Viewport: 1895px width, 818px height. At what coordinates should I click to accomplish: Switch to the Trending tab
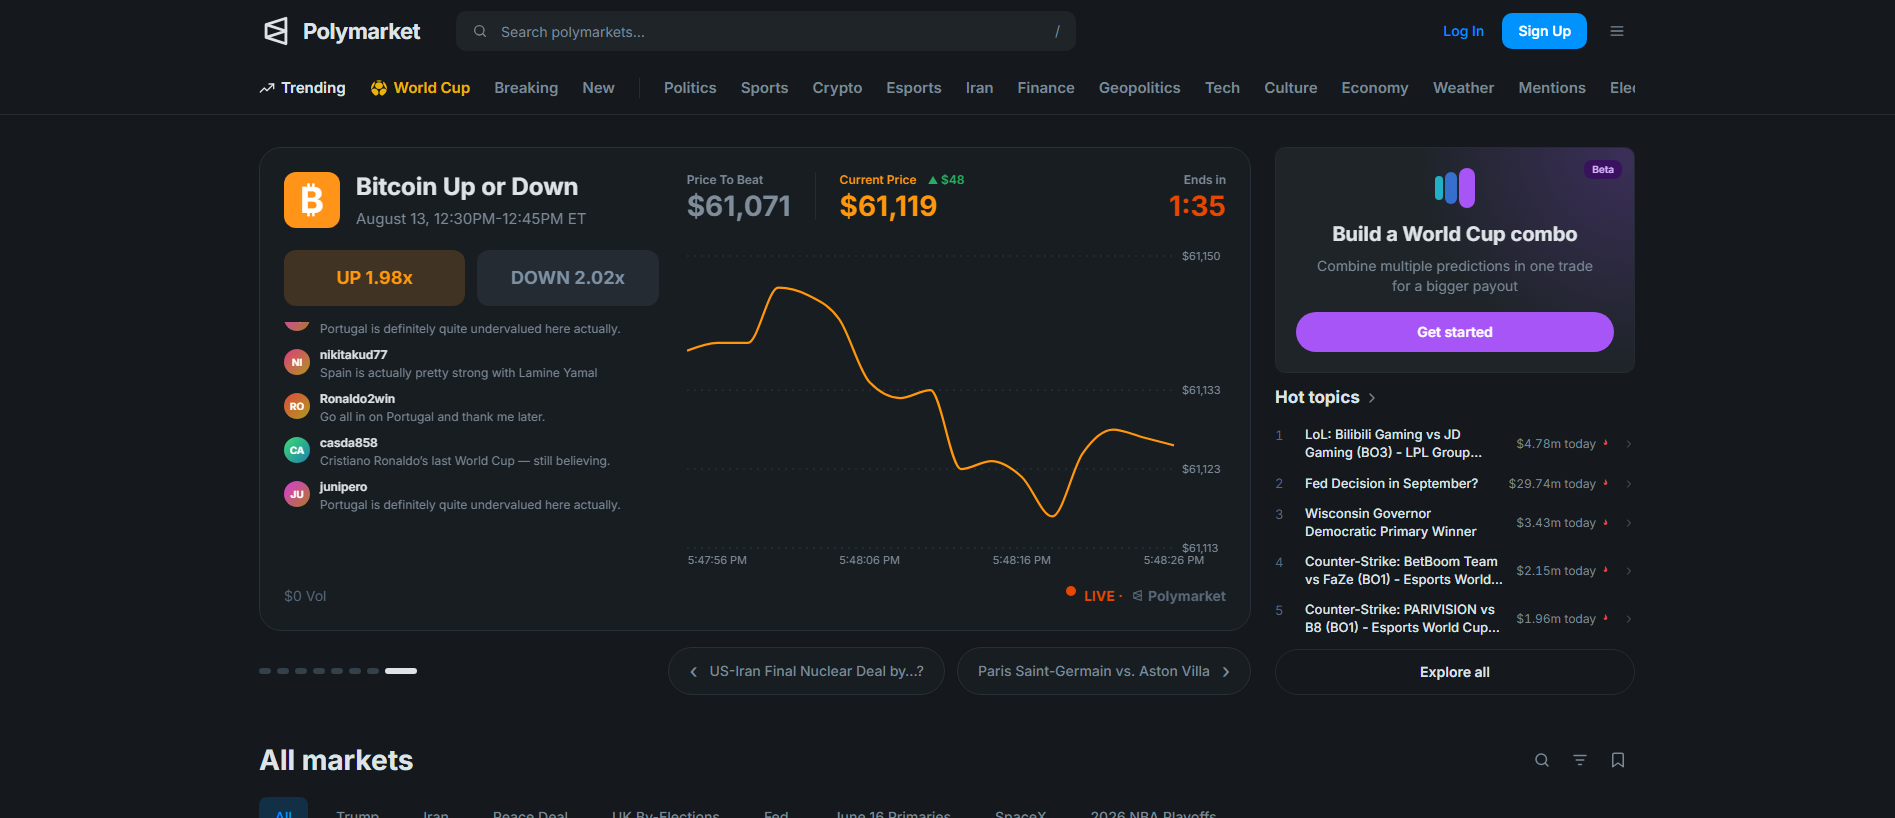click(x=302, y=88)
